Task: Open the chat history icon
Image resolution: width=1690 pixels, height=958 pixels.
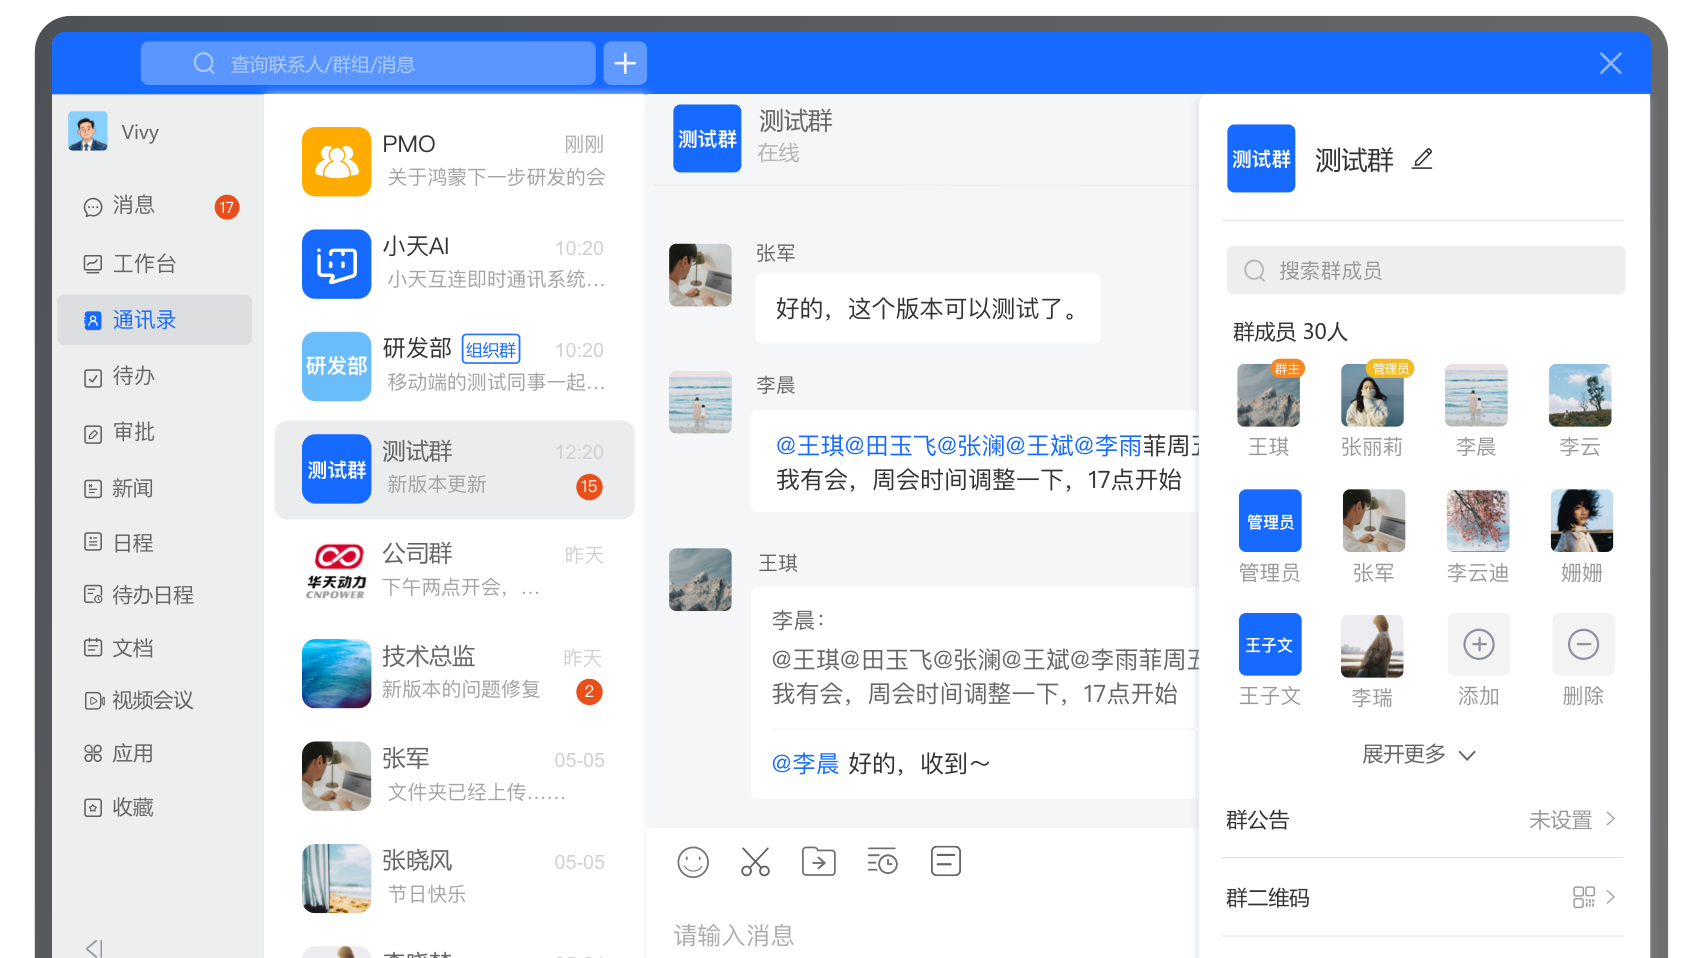Action: pyautogui.click(x=882, y=861)
